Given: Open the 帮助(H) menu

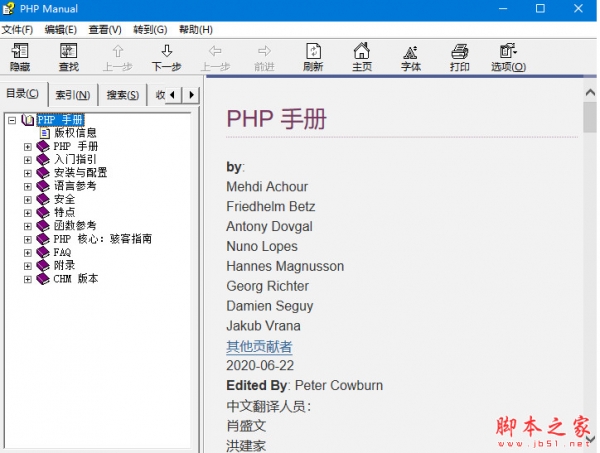Looking at the screenshot, I should click(196, 29).
